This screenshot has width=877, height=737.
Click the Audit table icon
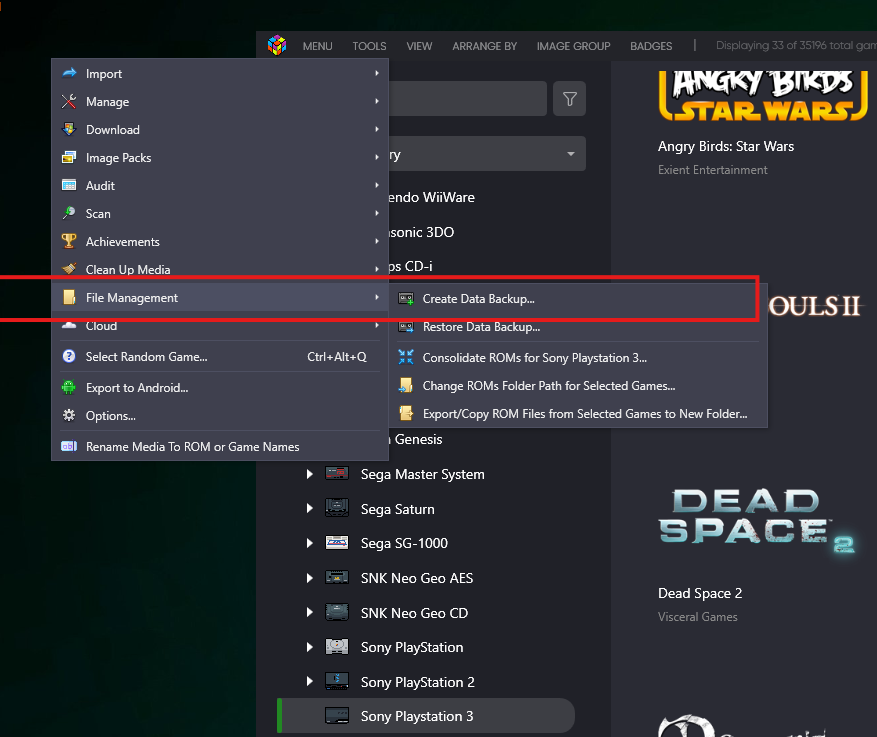(x=69, y=185)
